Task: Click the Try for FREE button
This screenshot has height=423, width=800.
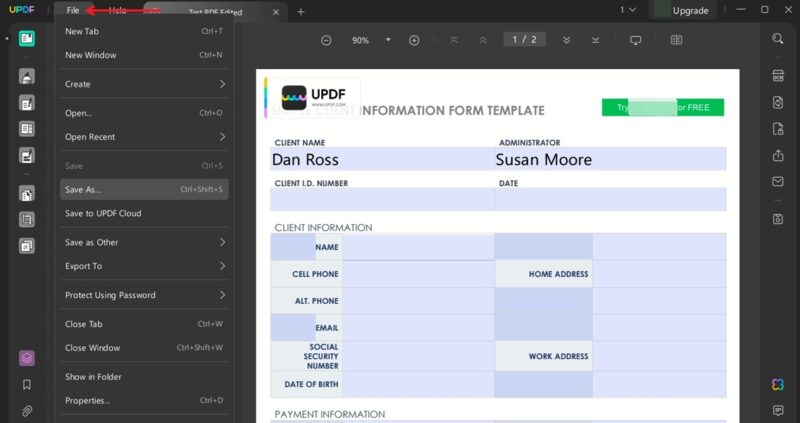Action: pyautogui.click(x=663, y=108)
